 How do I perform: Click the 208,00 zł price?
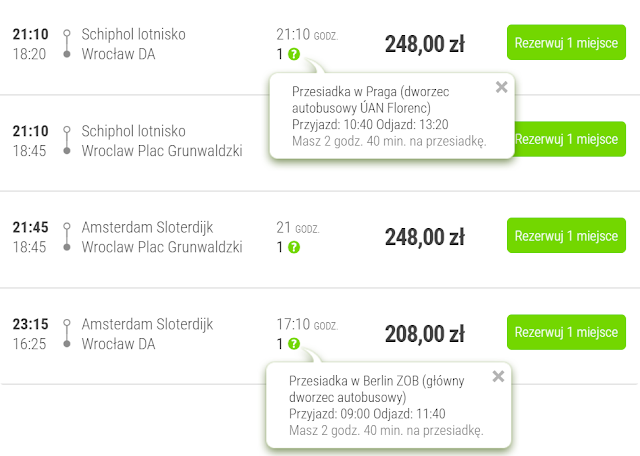click(424, 333)
